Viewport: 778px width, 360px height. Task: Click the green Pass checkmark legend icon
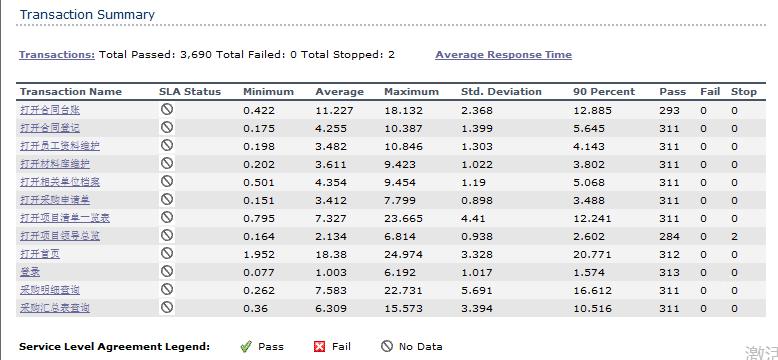(x=246, y=347)
